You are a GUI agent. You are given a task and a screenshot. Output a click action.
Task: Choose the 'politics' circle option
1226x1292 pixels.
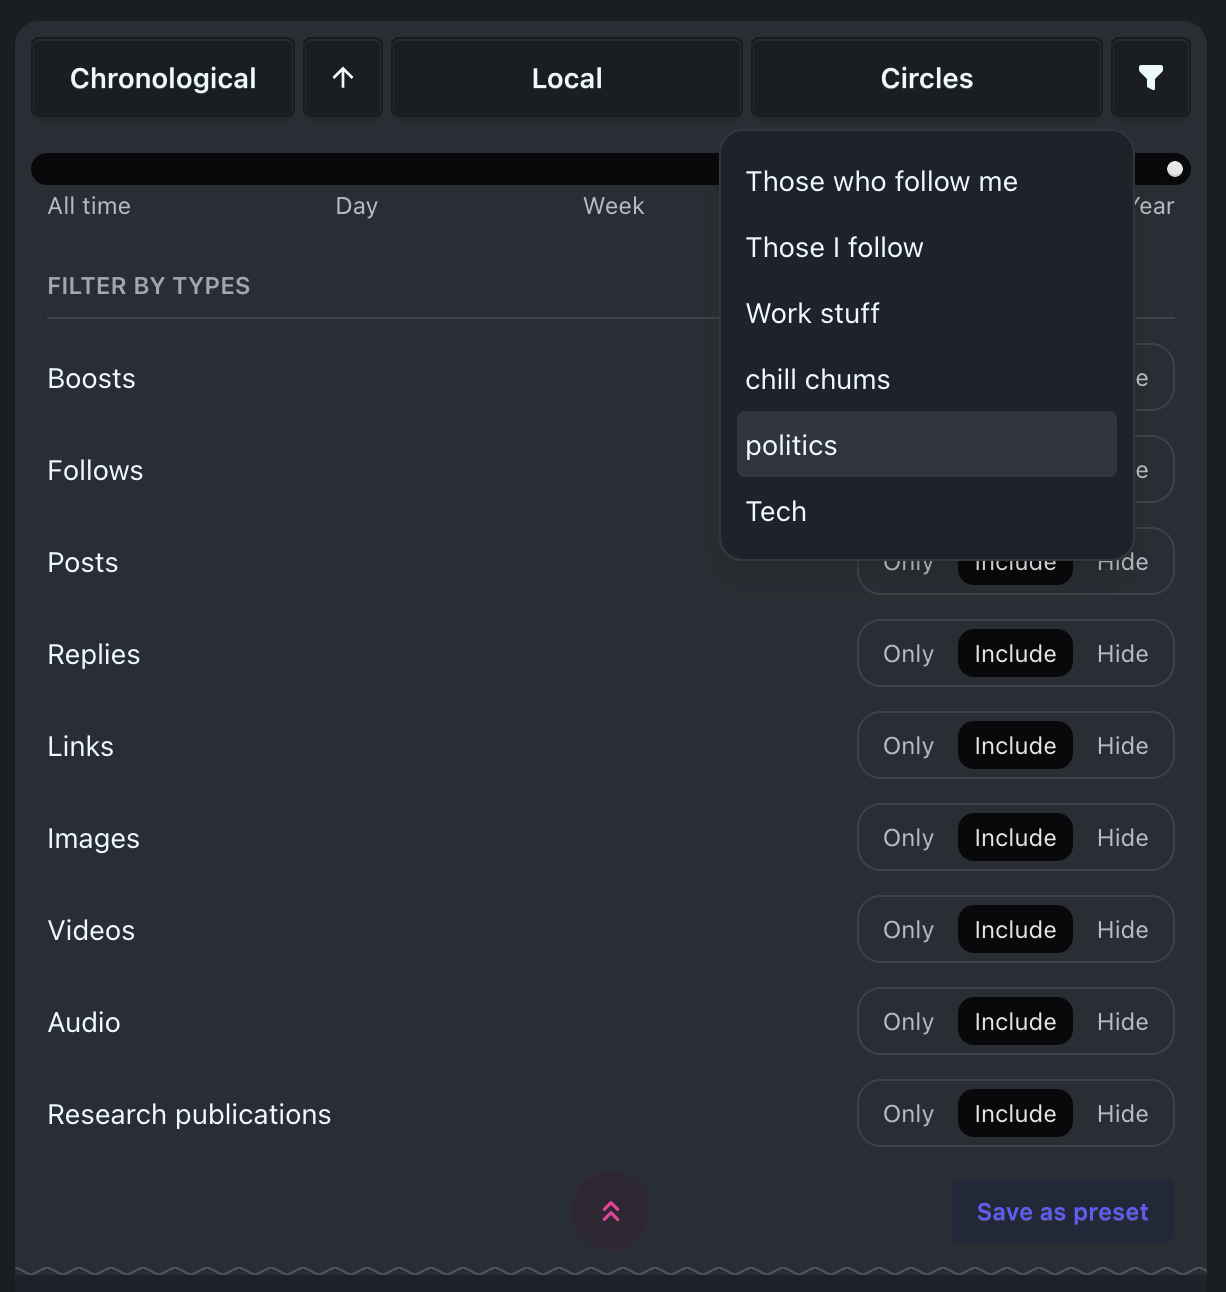[x=791, y=445]
